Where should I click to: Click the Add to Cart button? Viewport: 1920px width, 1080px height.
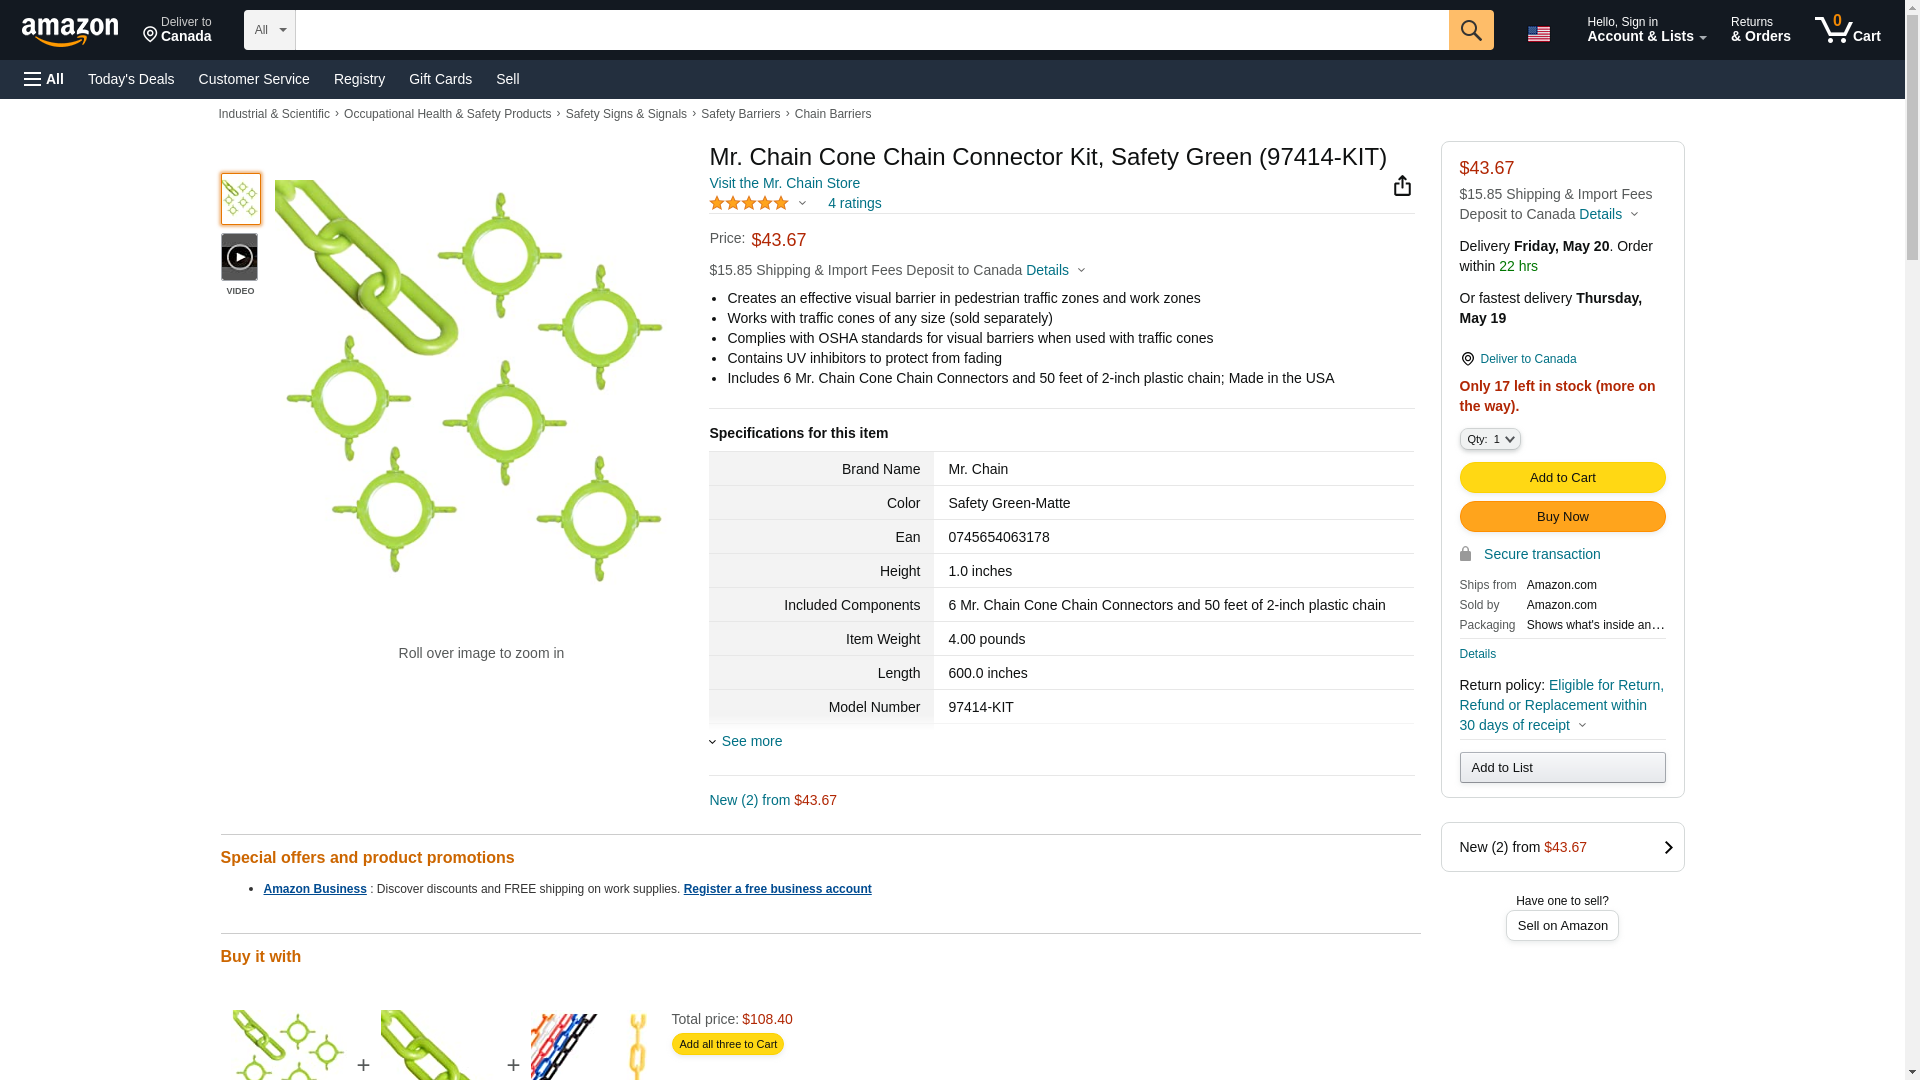[x=1561, y=478]
